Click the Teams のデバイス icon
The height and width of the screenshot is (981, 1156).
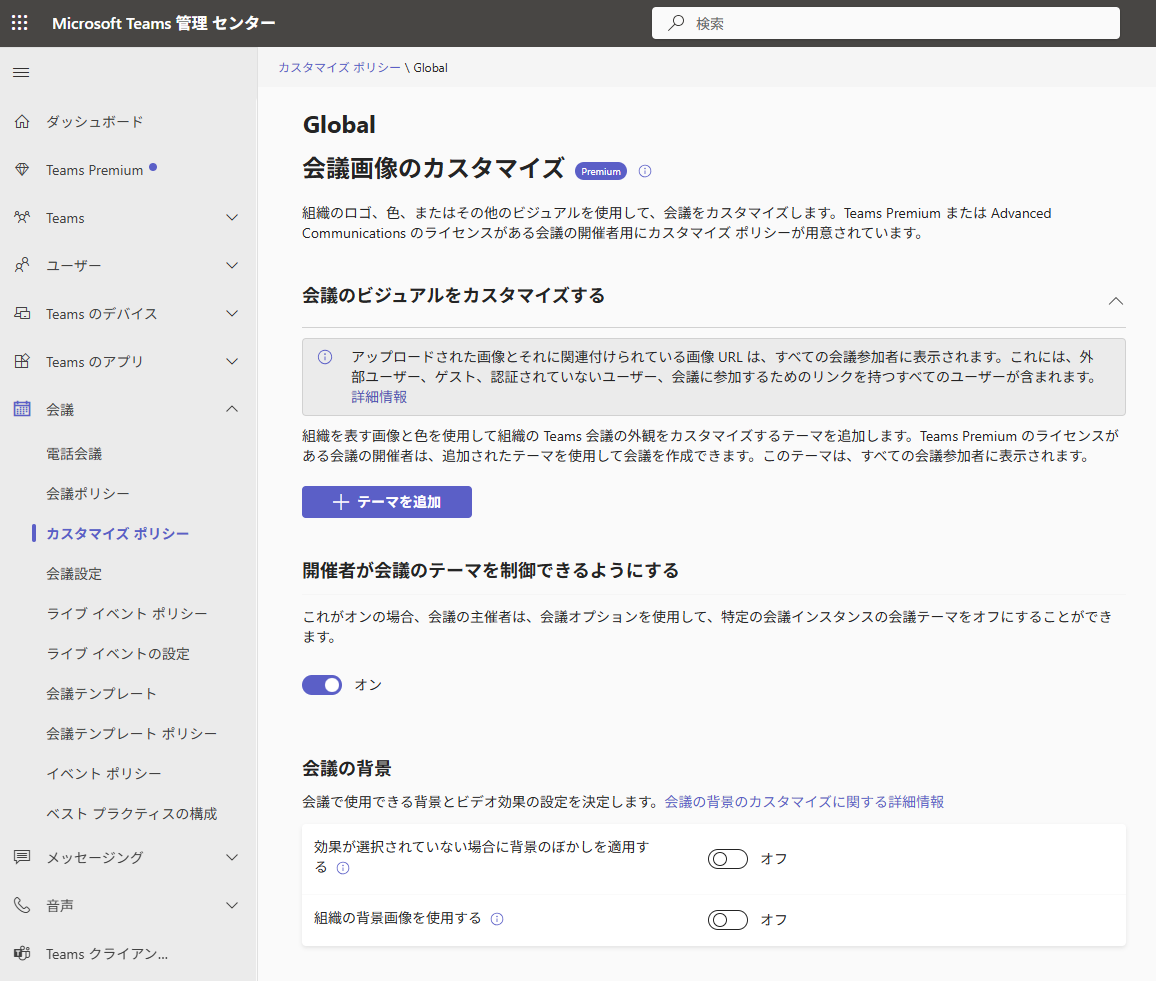[22, 313]
